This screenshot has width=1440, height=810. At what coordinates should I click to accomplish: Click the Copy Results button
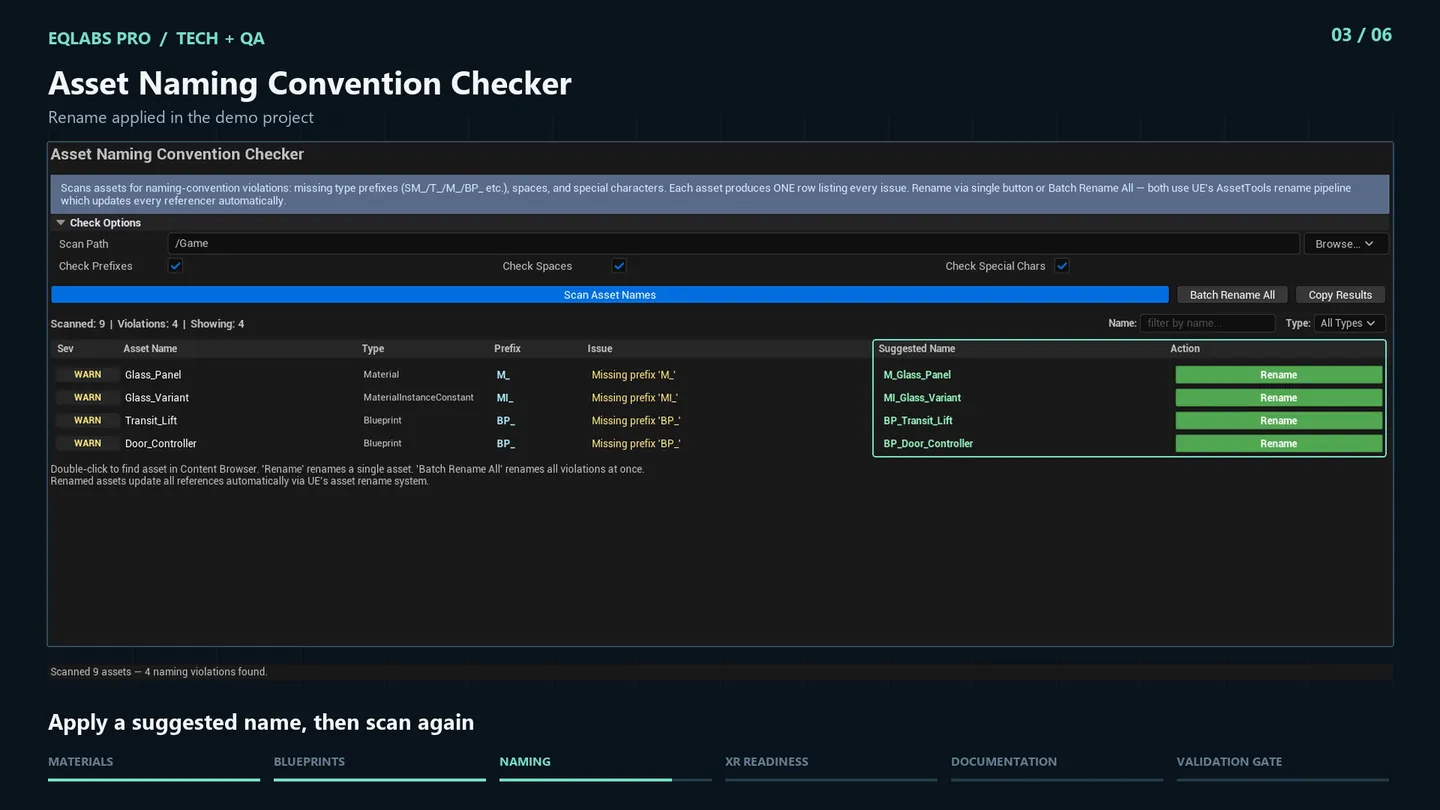(x=1340, y=295)
